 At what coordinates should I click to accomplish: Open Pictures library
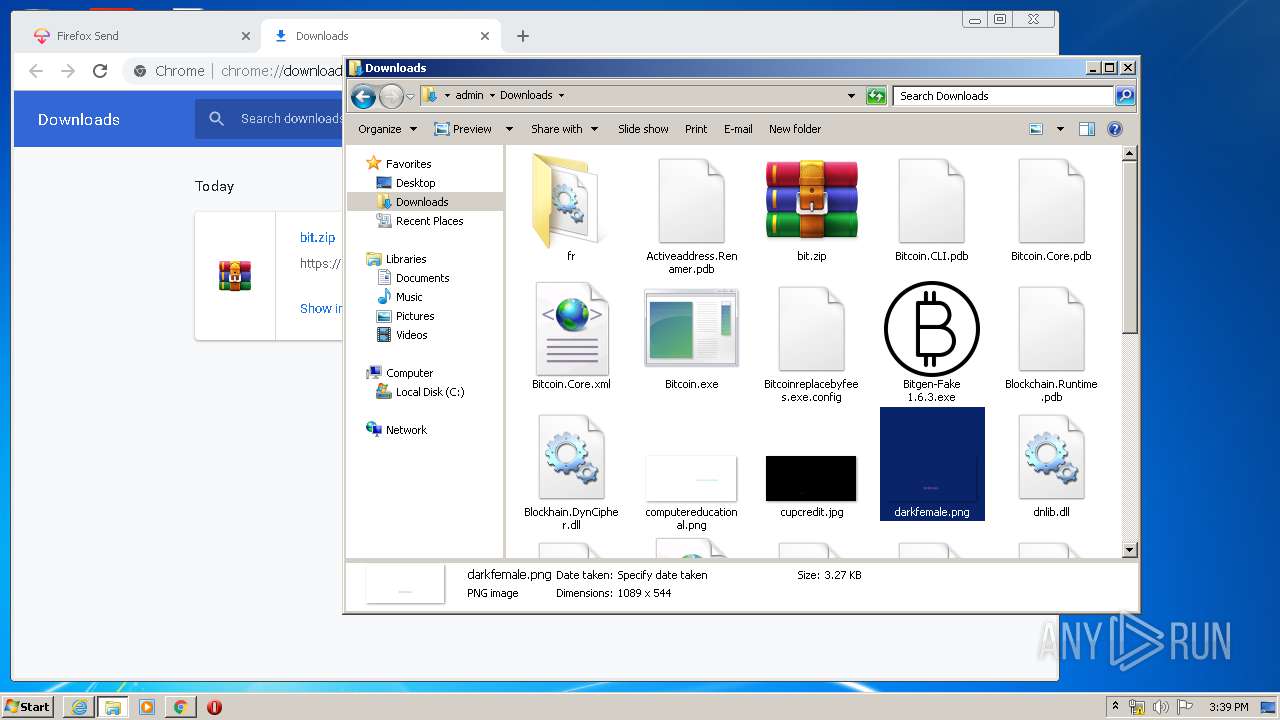pos(415,316)
